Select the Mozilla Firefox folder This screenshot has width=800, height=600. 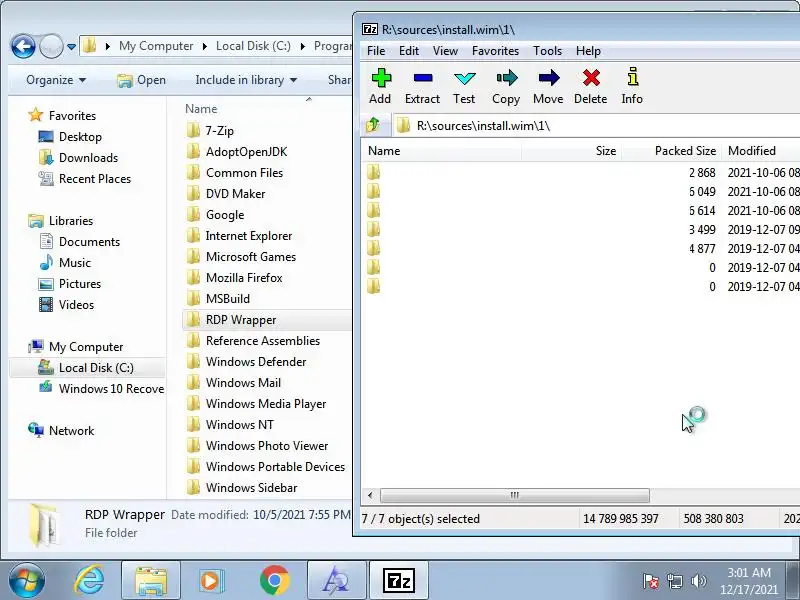tap(244, 278)
